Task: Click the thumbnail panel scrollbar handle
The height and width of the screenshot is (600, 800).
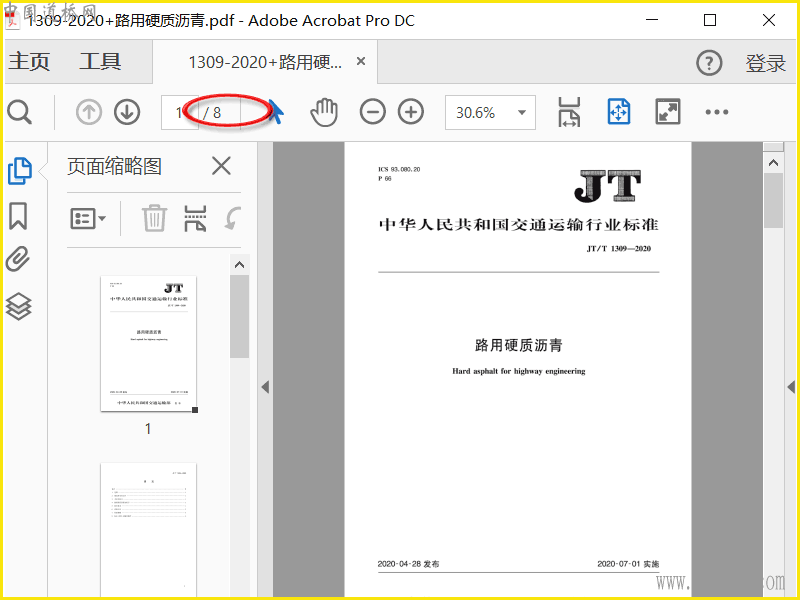Action: point(239,316)
